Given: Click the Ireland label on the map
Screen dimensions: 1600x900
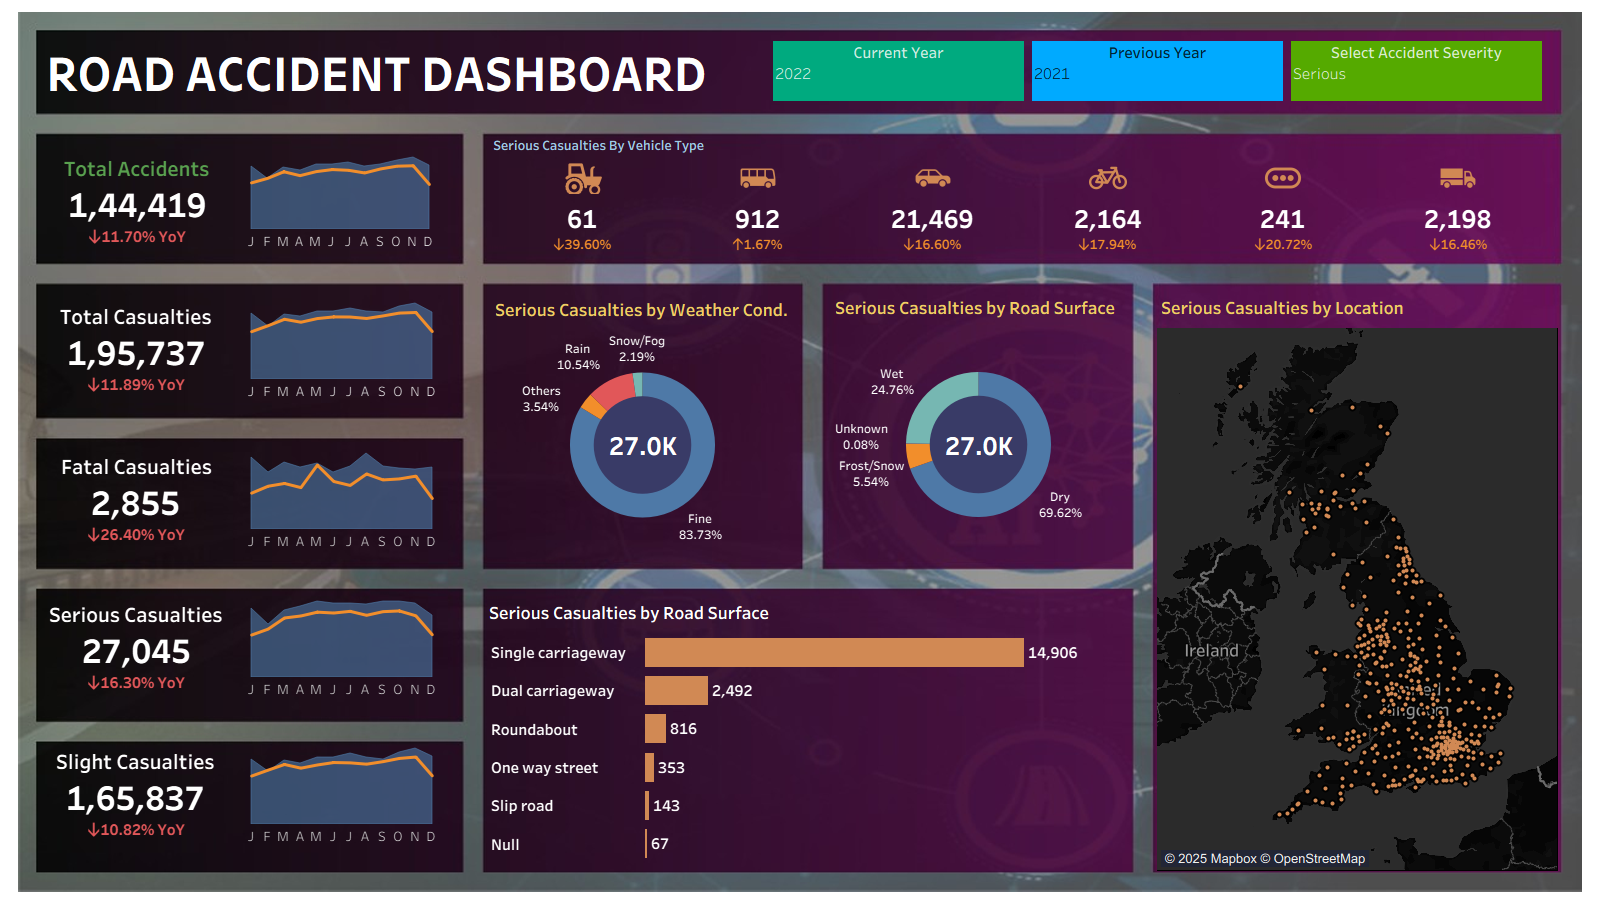Looking at the screenshot, I should (1212, 651).
